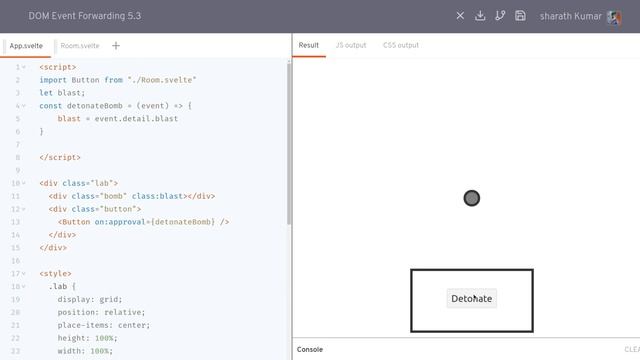Switch to CSS output tab
Screen dimensions: 640x360
coord(401,45)
